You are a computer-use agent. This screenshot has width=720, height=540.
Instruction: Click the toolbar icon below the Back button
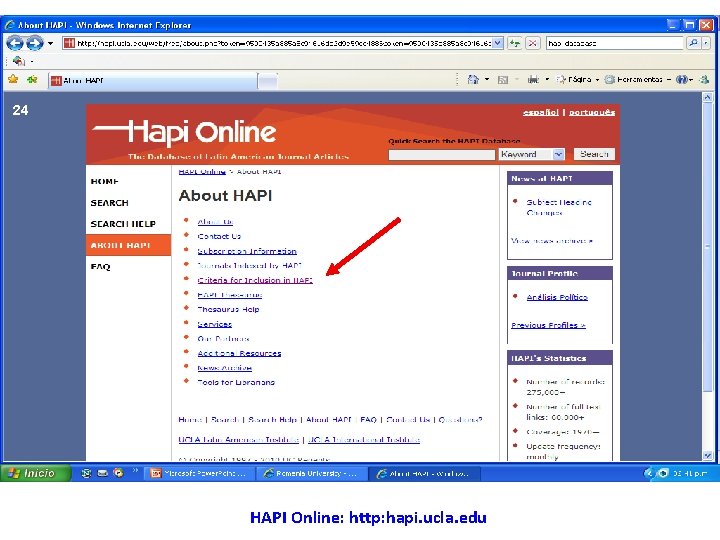(18, 61)
